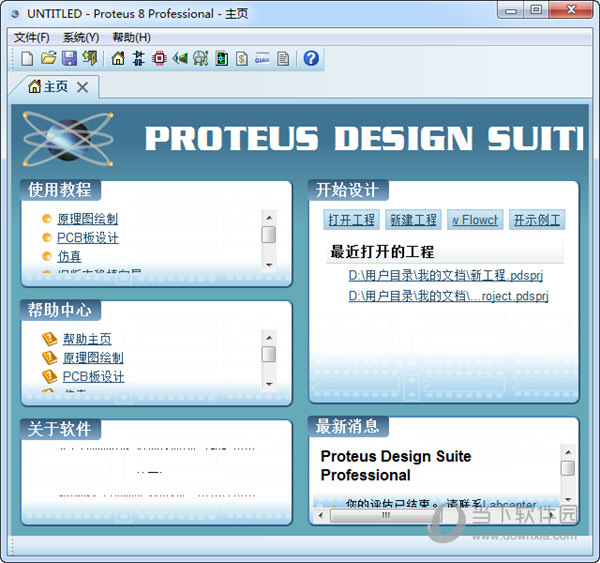Open the PCB板设计 tutorial link
This screenshot has width=600, height=563.
click(88, 238)
